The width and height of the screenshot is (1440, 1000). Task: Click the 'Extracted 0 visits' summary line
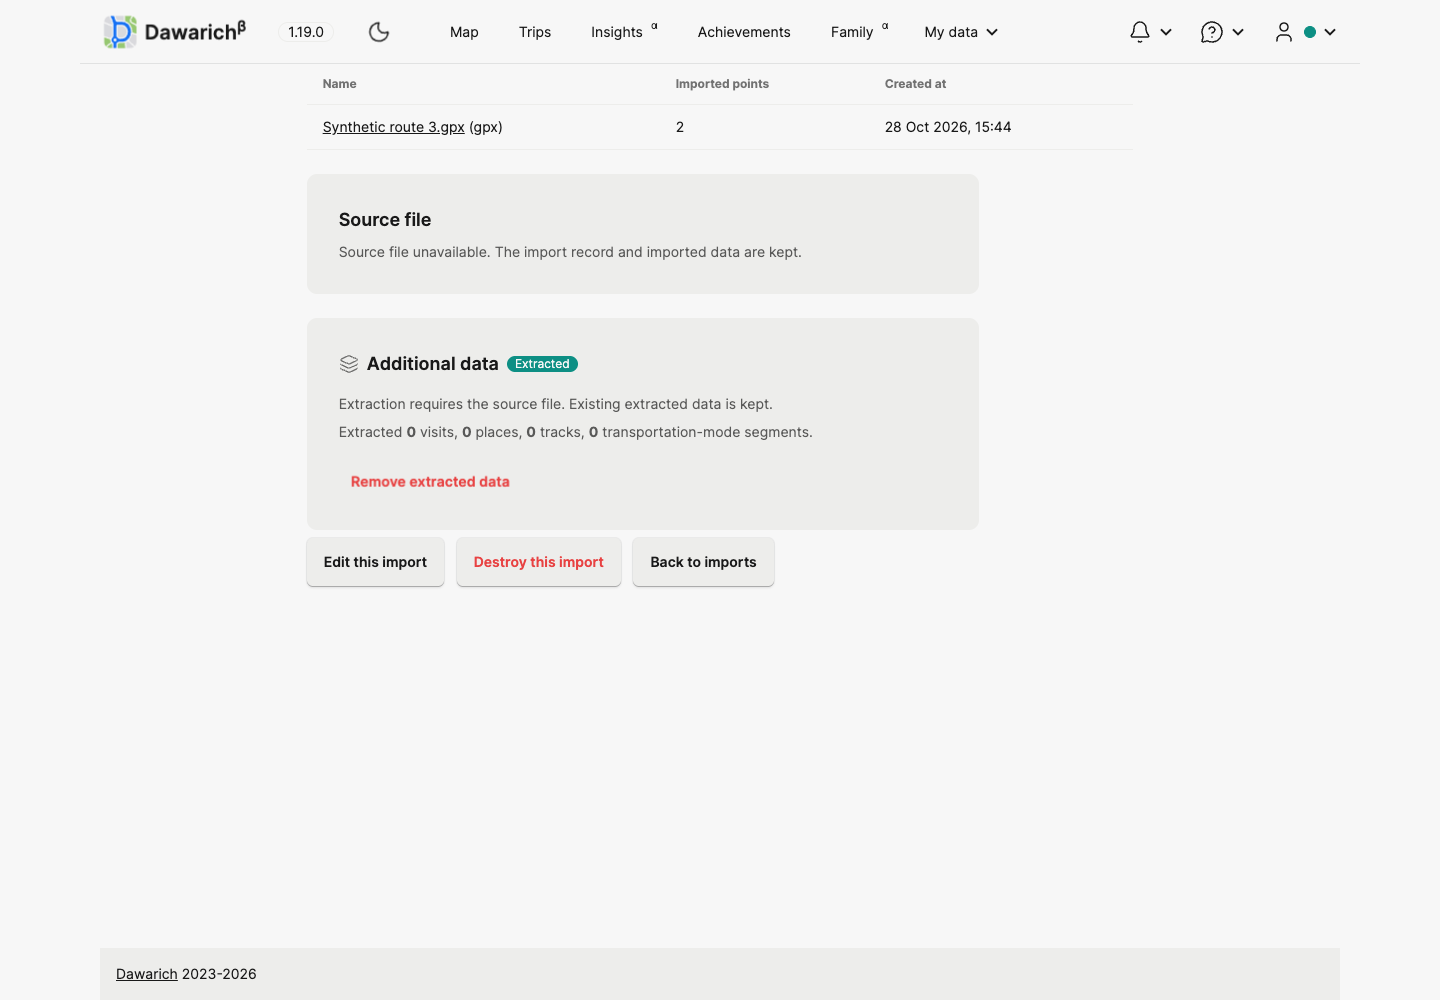tap(576, 432)
